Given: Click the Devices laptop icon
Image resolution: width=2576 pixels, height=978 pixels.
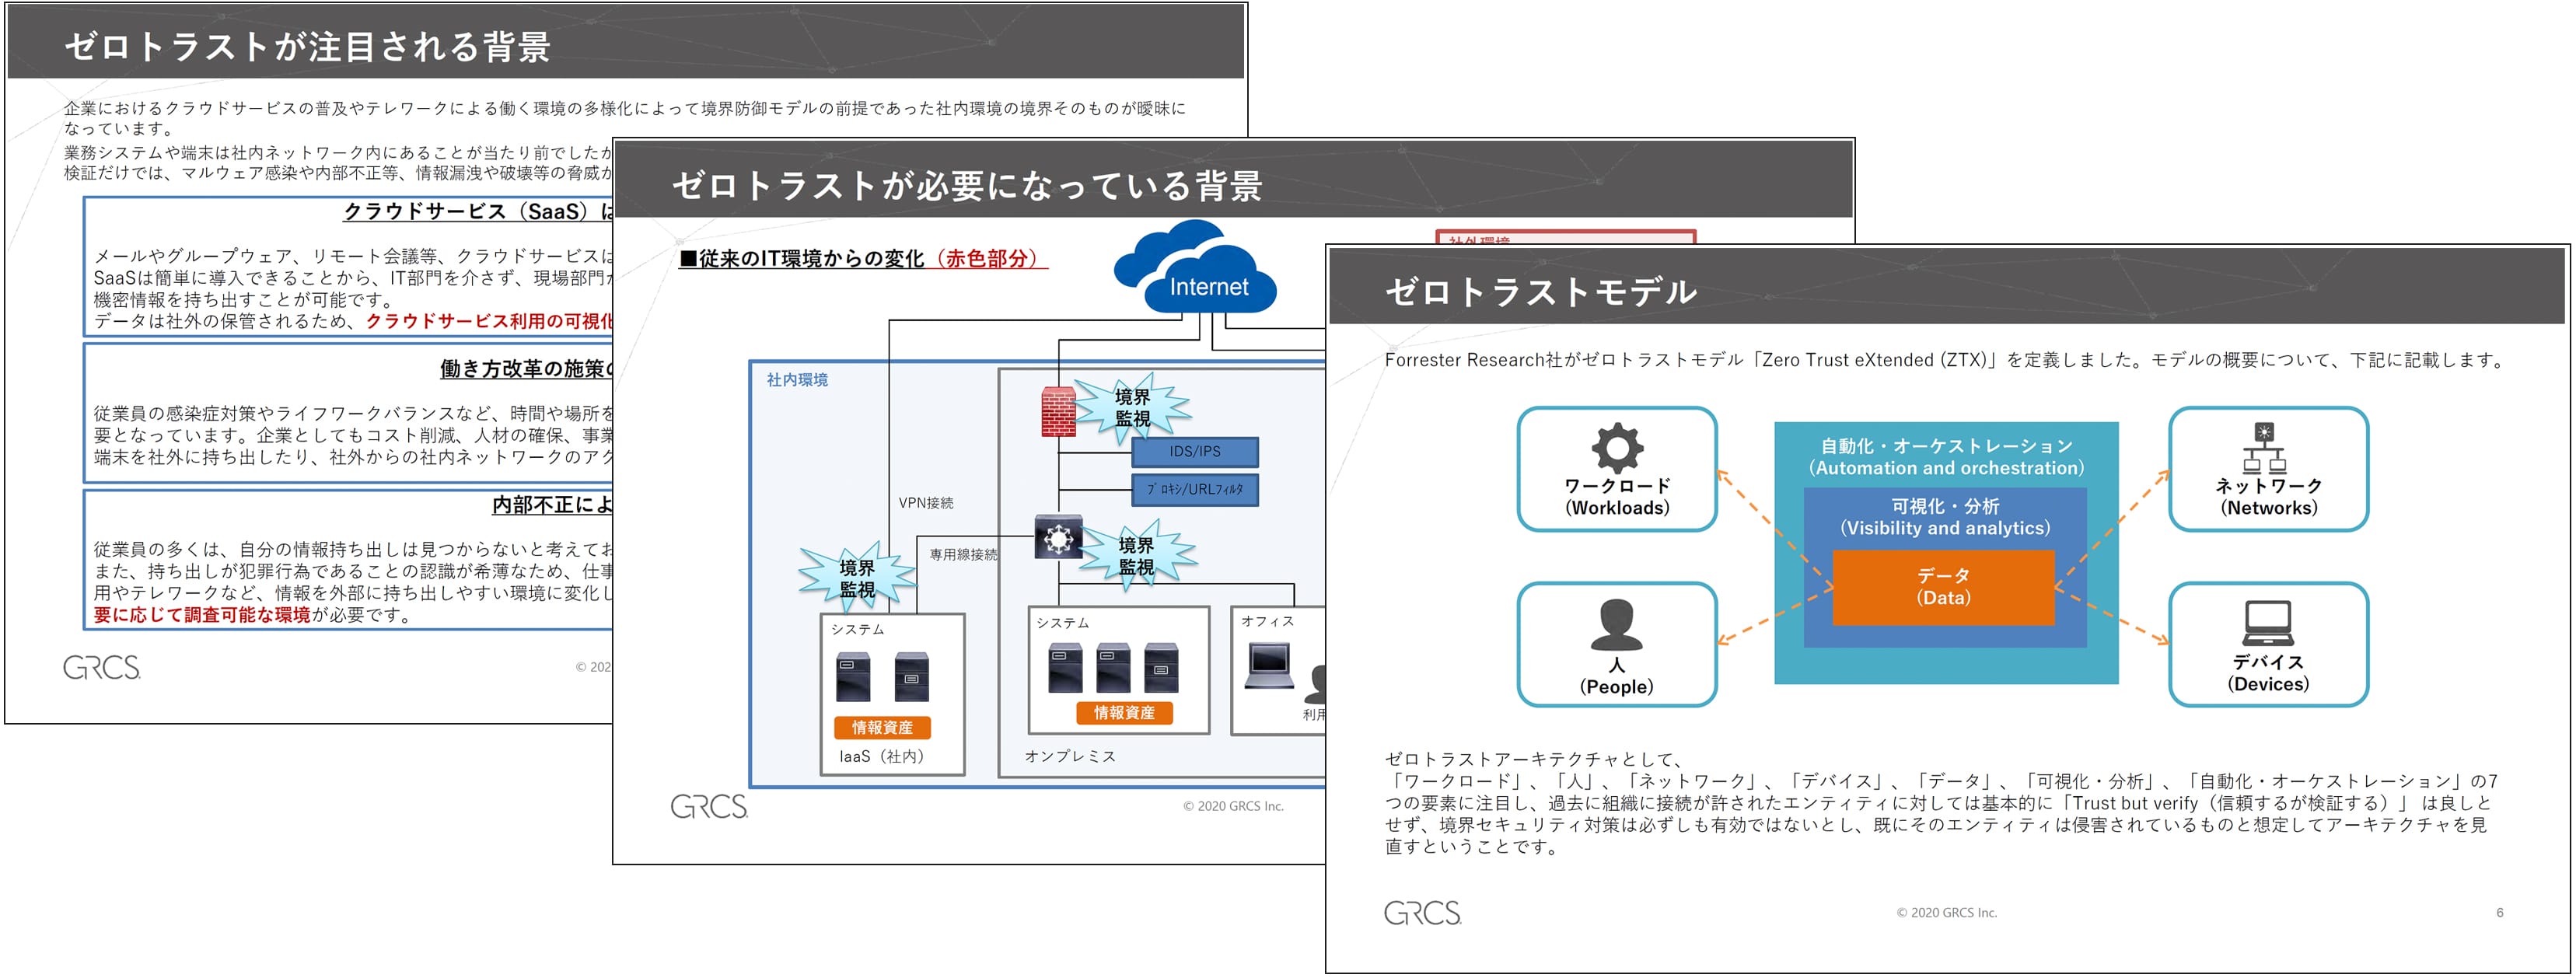Looking at the screenshot, I should click(2267, 623).
